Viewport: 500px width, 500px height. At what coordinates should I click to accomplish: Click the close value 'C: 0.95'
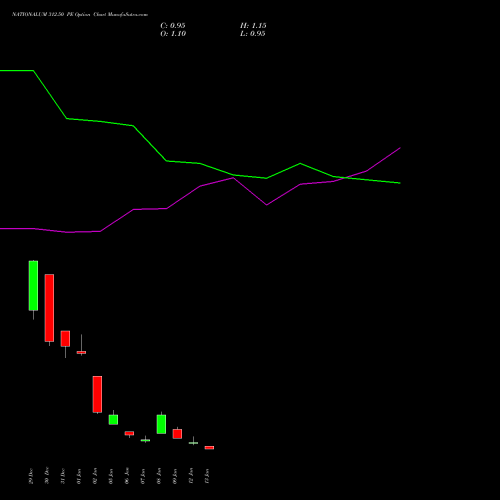click(173, 26)
